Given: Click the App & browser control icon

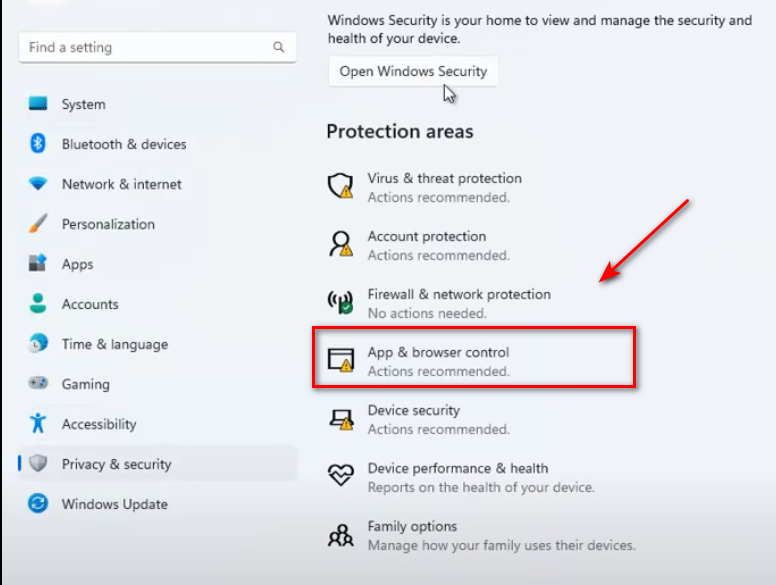Looking at the screenshot, I should point(341,360).
